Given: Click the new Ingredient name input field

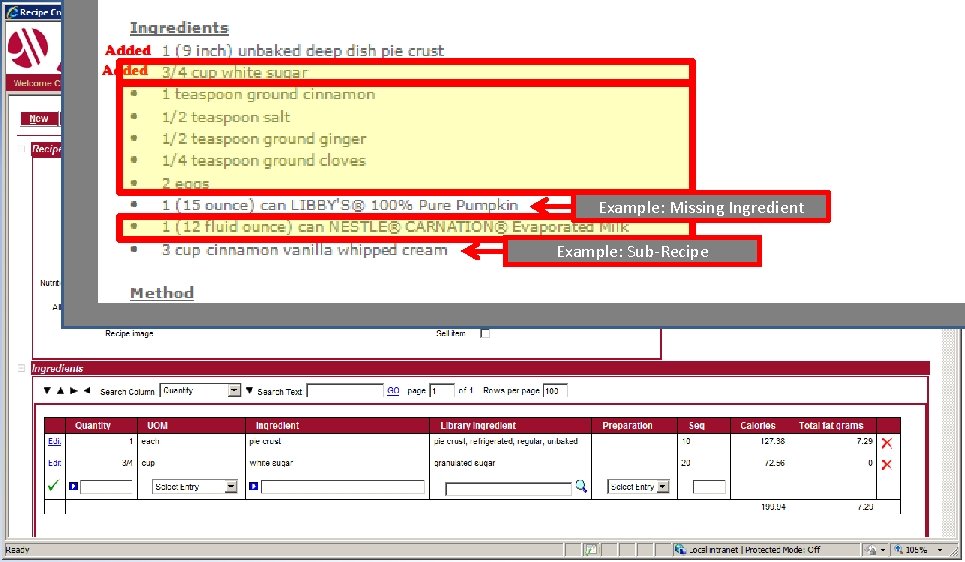Looking at the screenshot, I should coord(343,487).
